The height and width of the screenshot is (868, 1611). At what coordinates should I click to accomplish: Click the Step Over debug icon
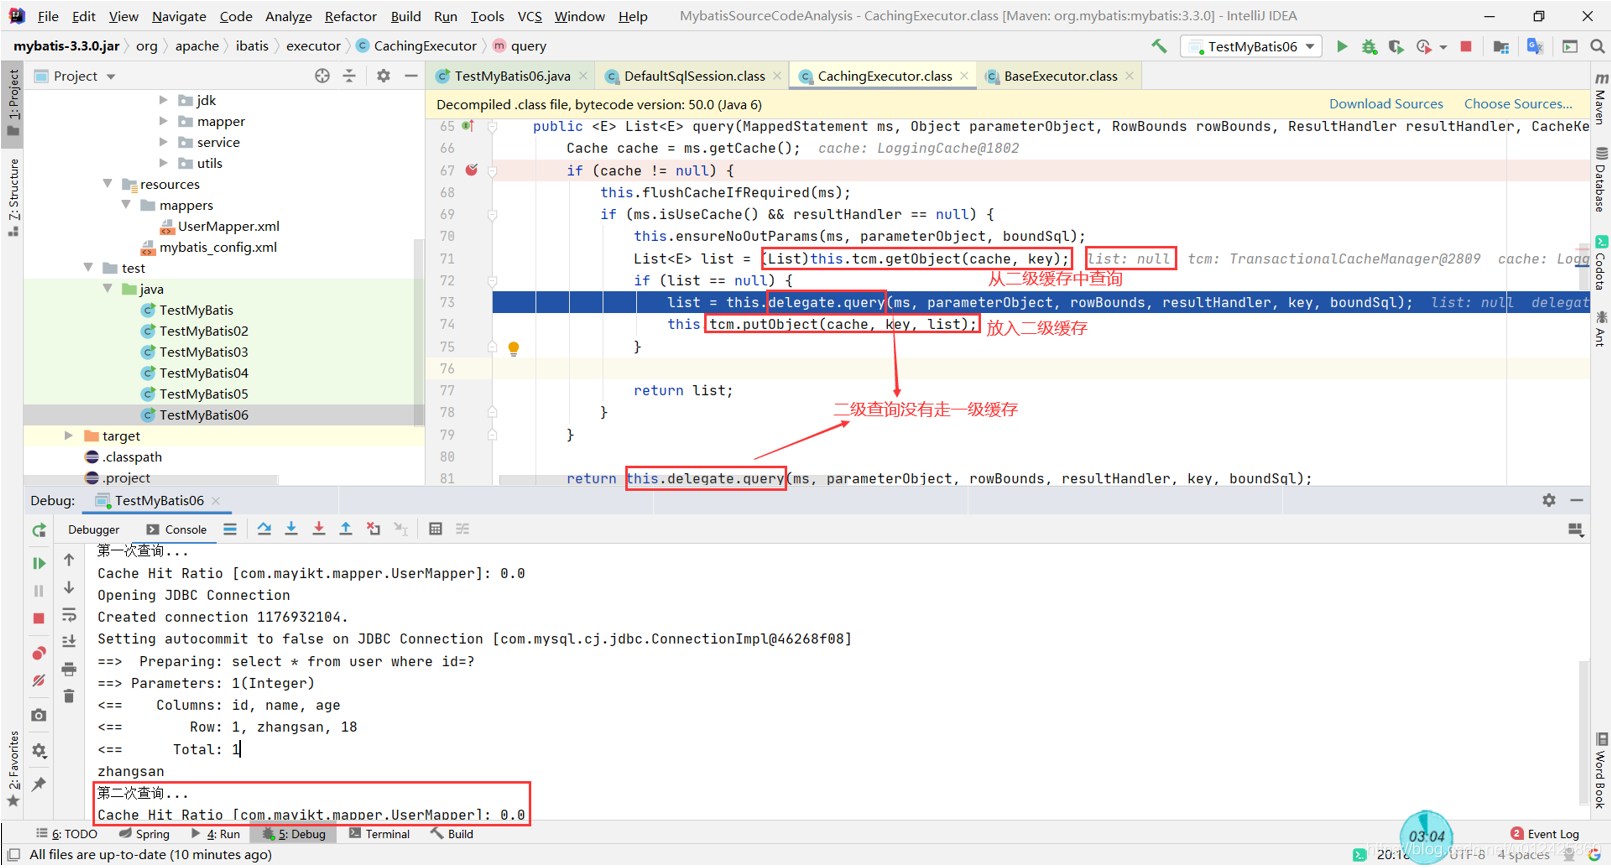click(264, 529)
